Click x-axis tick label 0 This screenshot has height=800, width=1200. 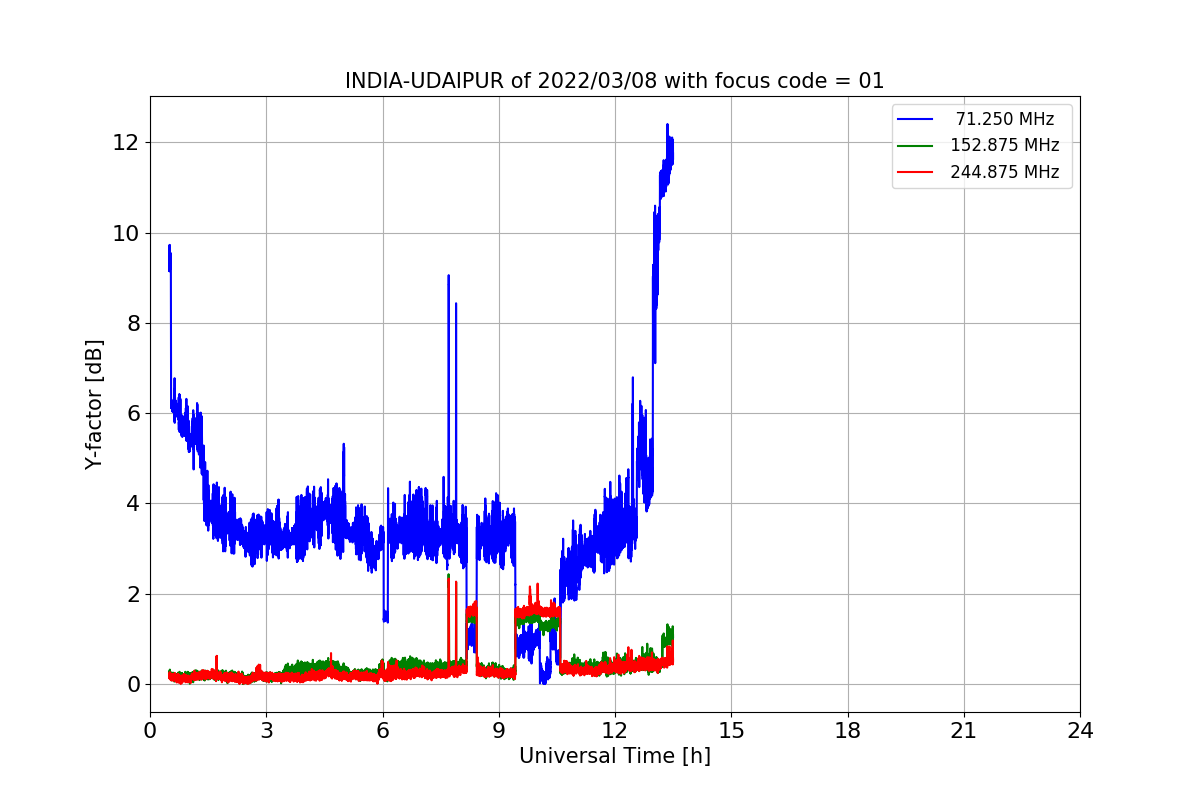150,731
